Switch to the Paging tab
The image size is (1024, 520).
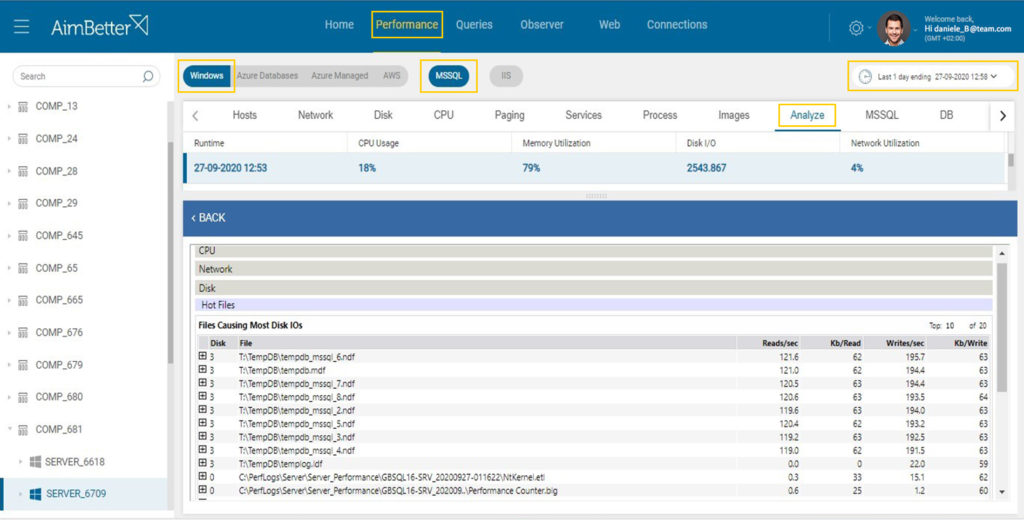coord(509,115)
